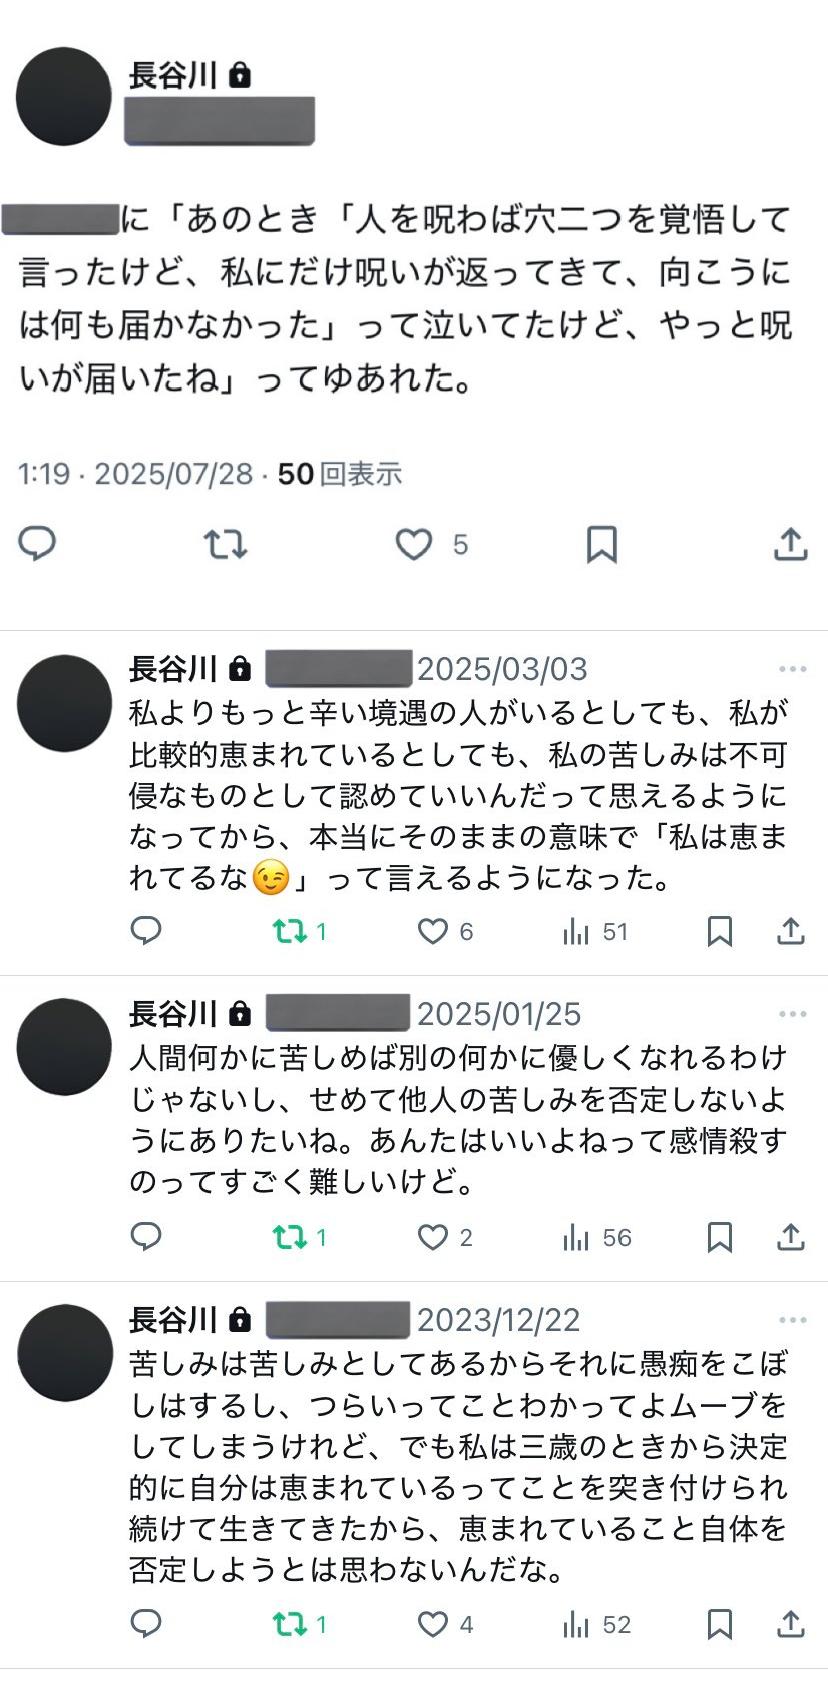Like the 2025/03/03 post with 6 likes
Screen dimensions: 828x1687
pos(432,931)
